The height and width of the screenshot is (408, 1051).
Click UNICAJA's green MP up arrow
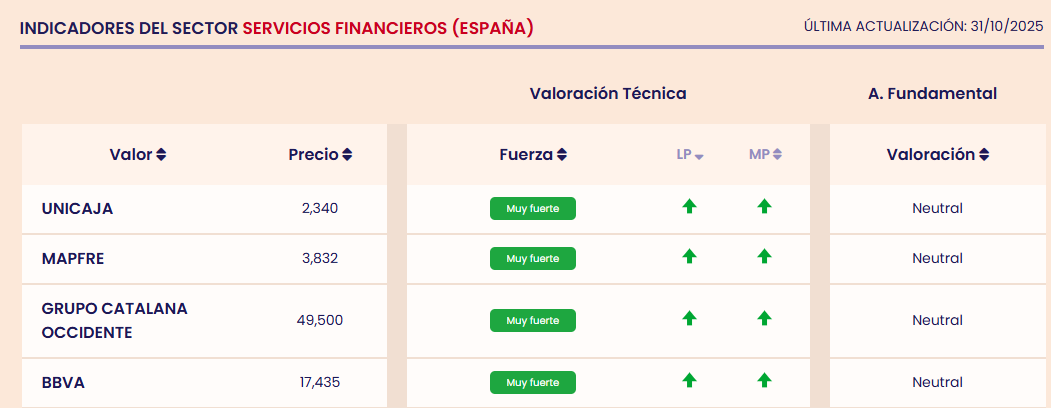(x=764, y=207)
